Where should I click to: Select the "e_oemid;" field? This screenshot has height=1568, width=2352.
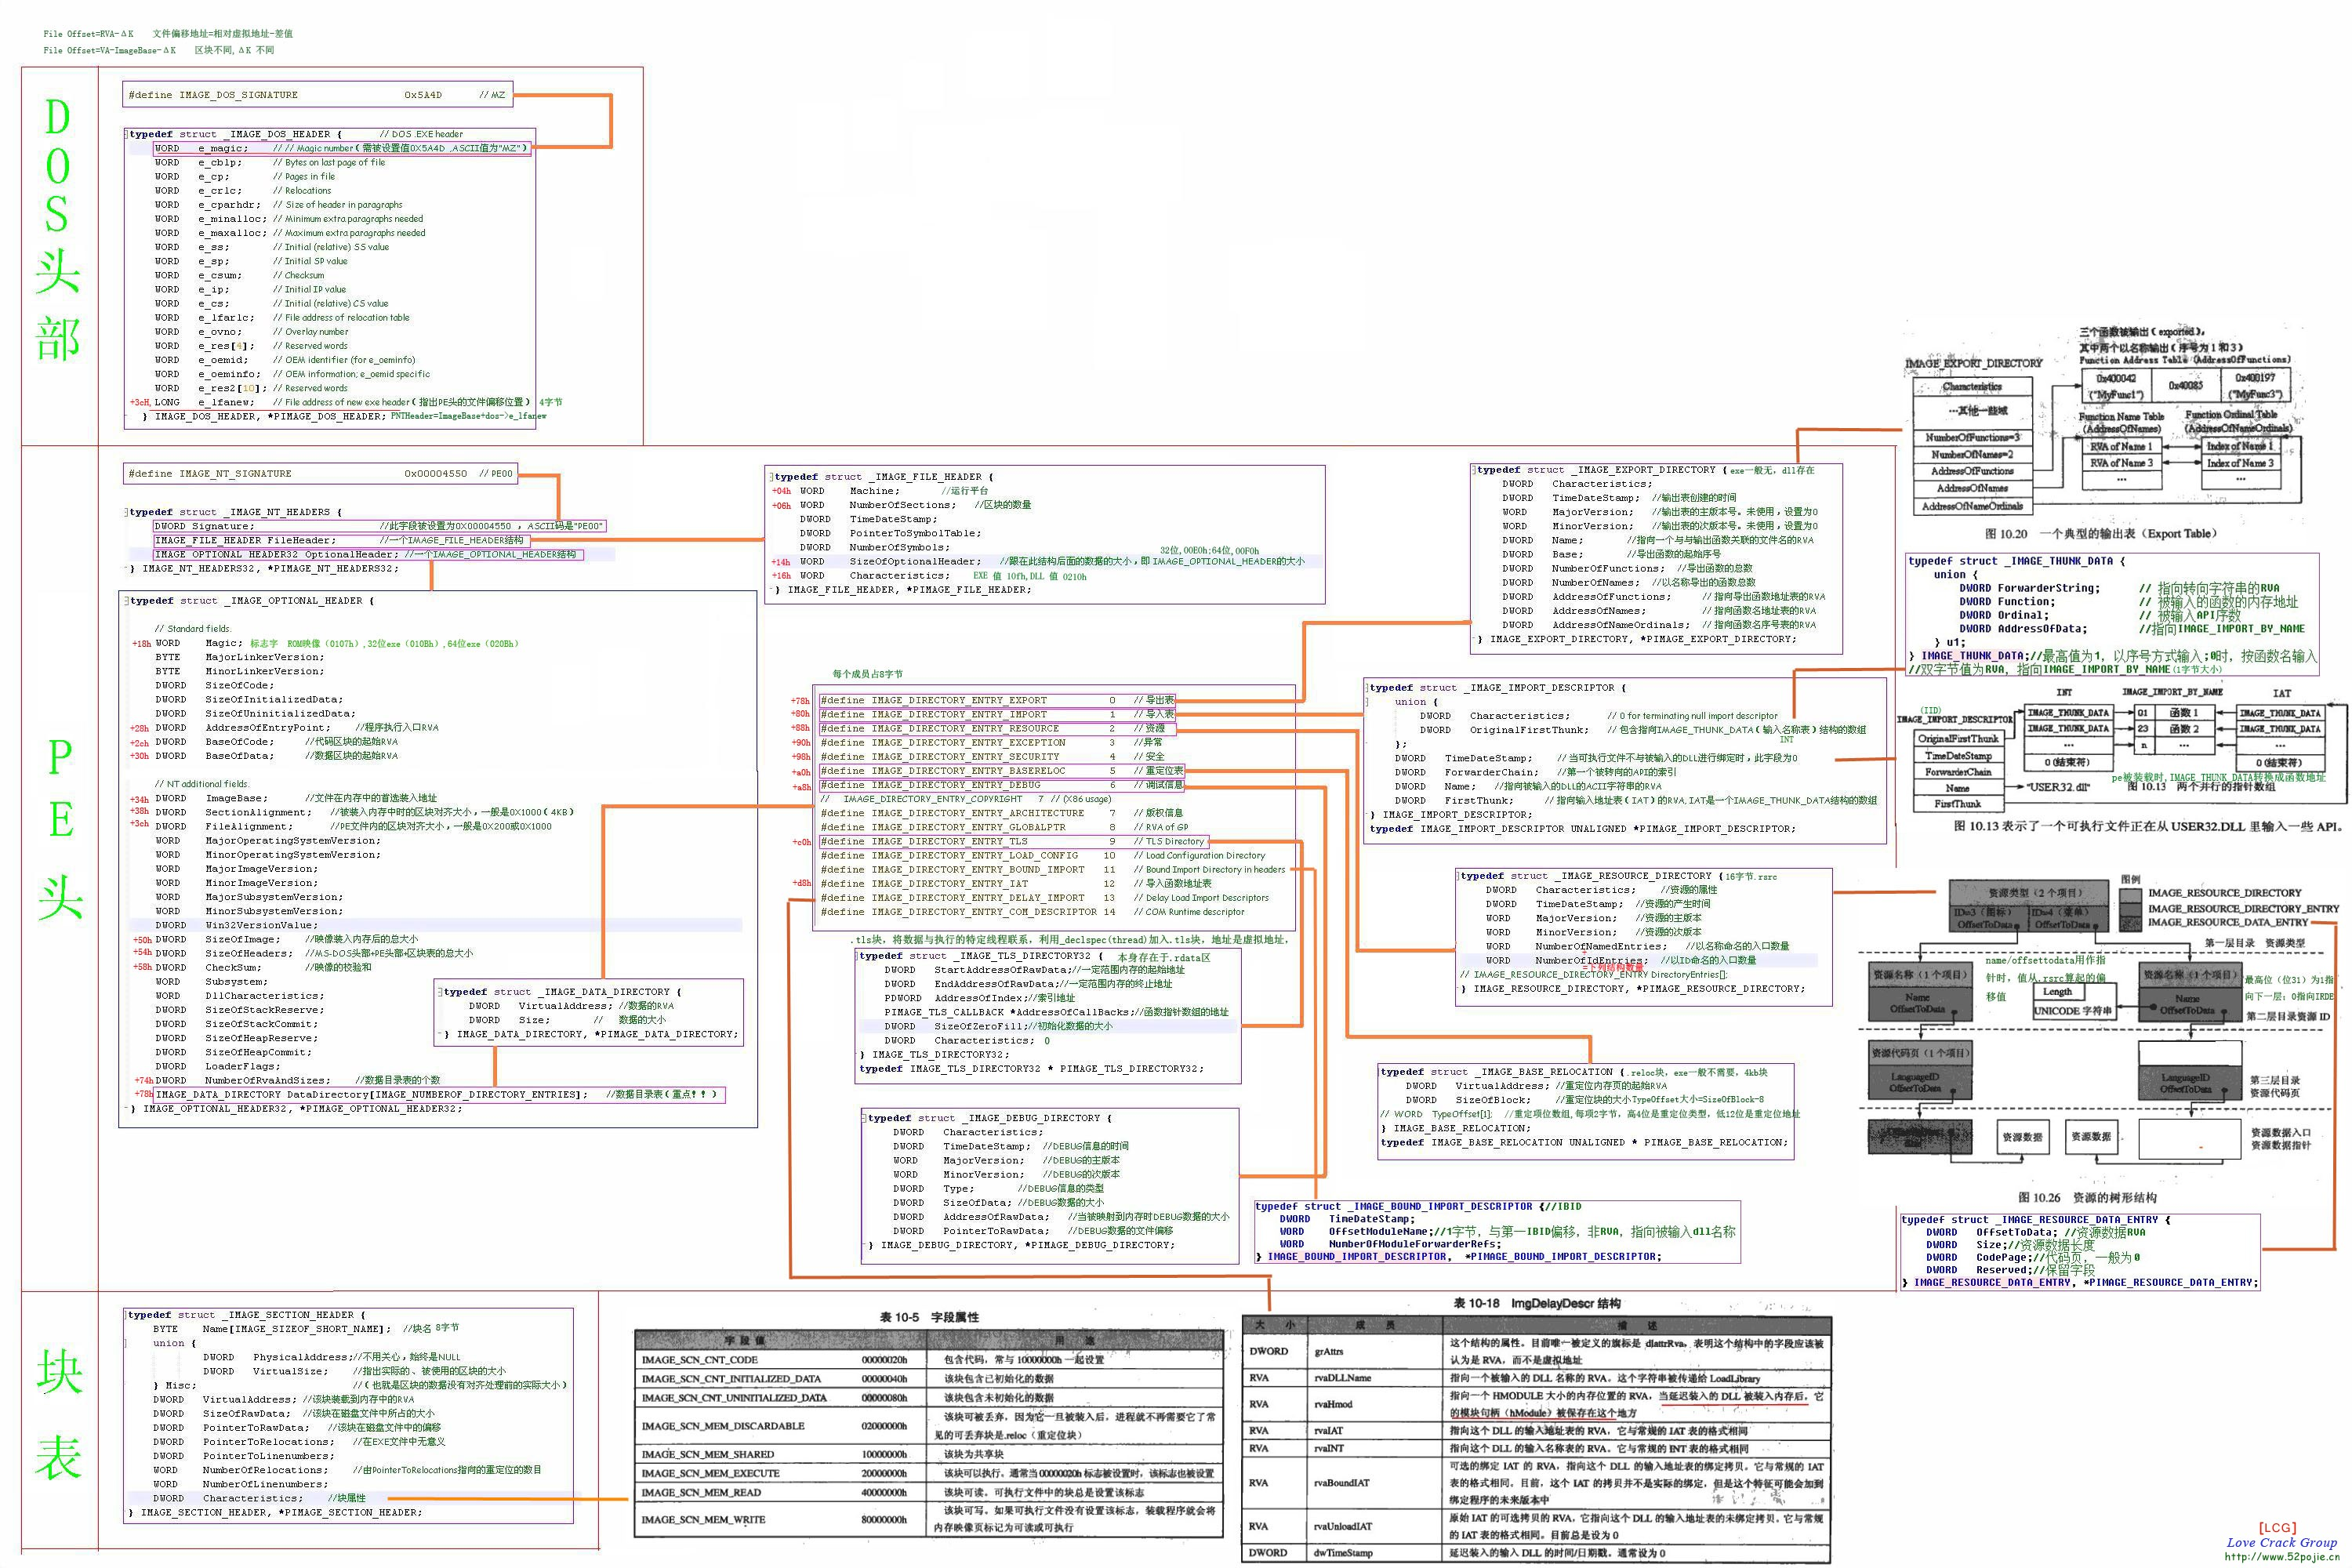[x=223, y=360]
